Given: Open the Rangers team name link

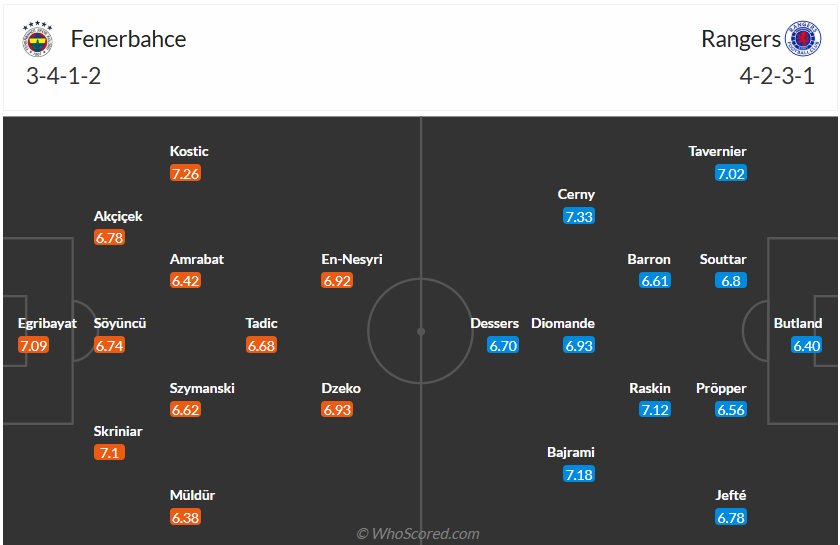Looking at the screenshot, I should [741, 39].
